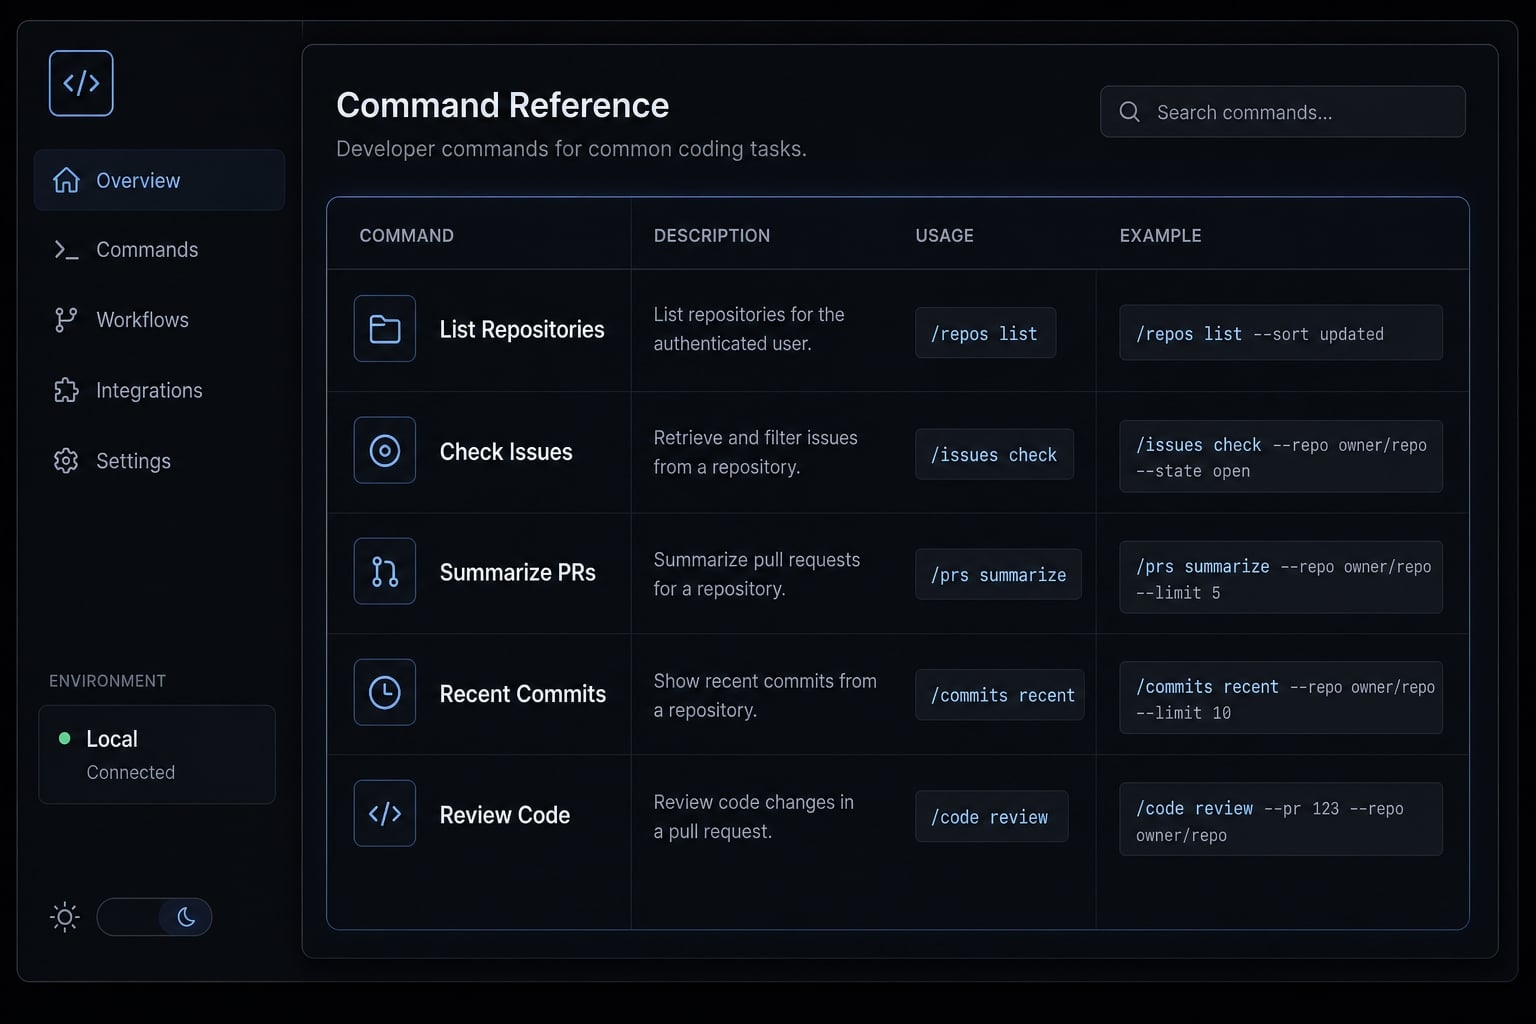Click the moon icon in theme switch

[x=186, y=917]
